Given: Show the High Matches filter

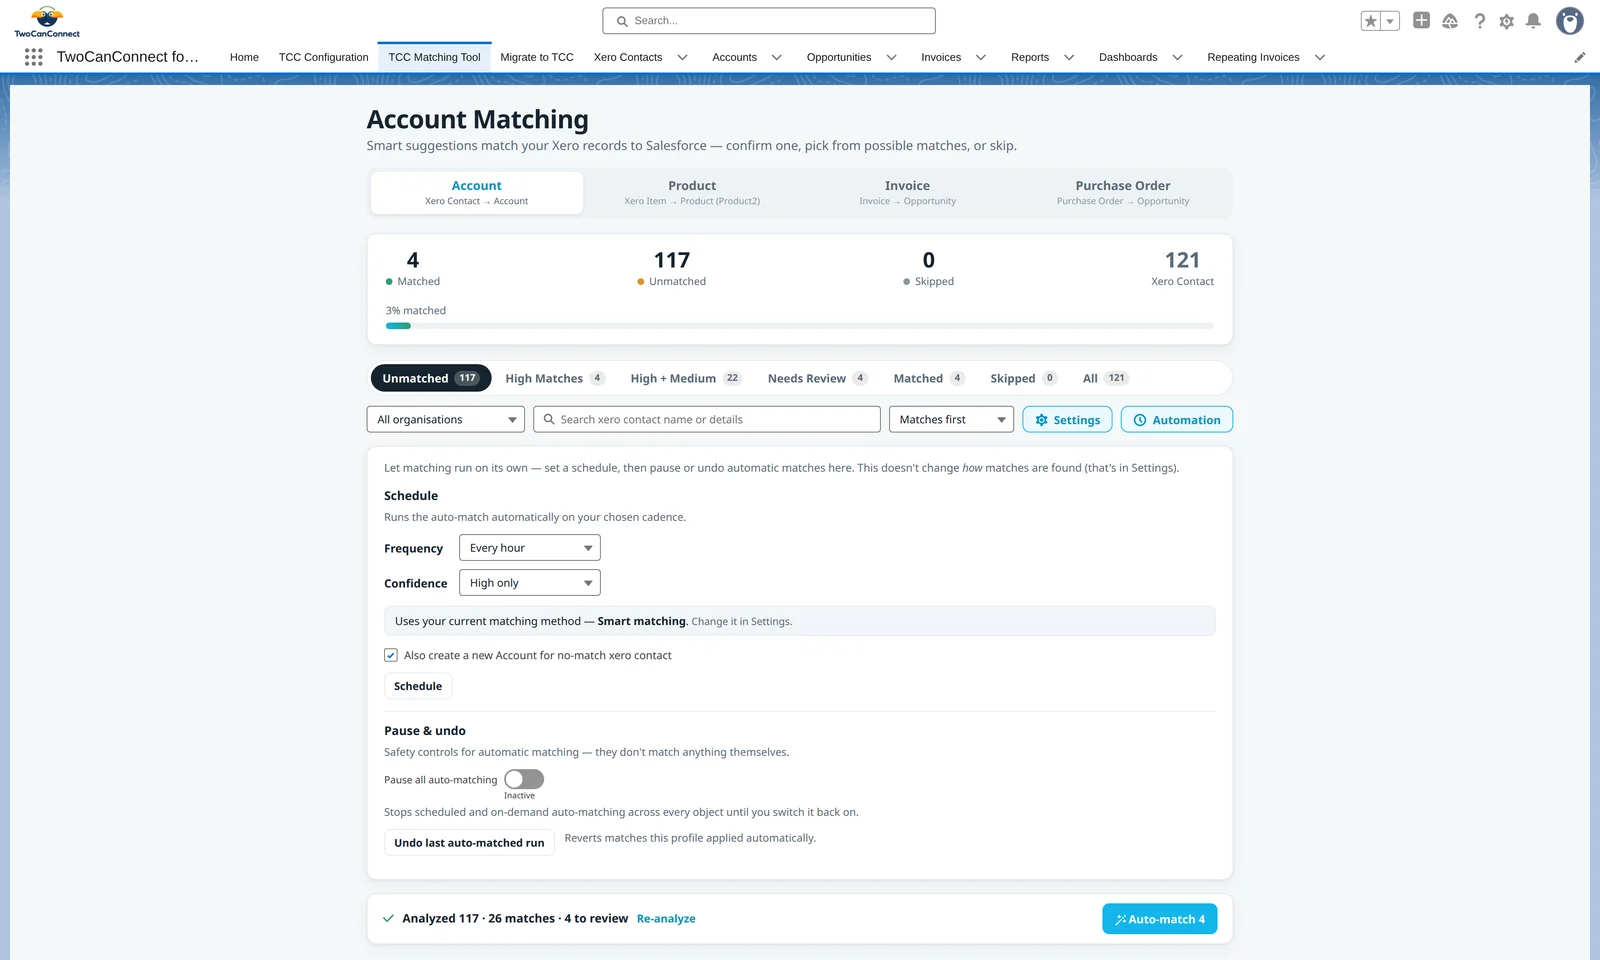Looking at the screenshot, I should 555,378.
